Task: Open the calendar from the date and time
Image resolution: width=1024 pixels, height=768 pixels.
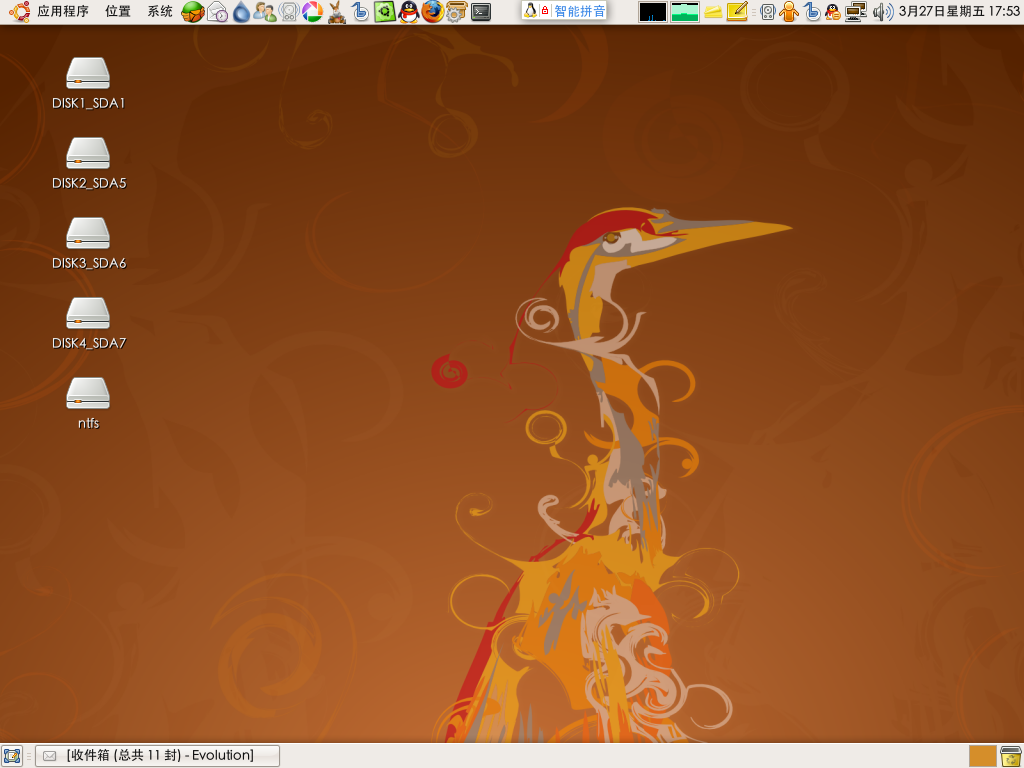Action: tap(959, 11)
